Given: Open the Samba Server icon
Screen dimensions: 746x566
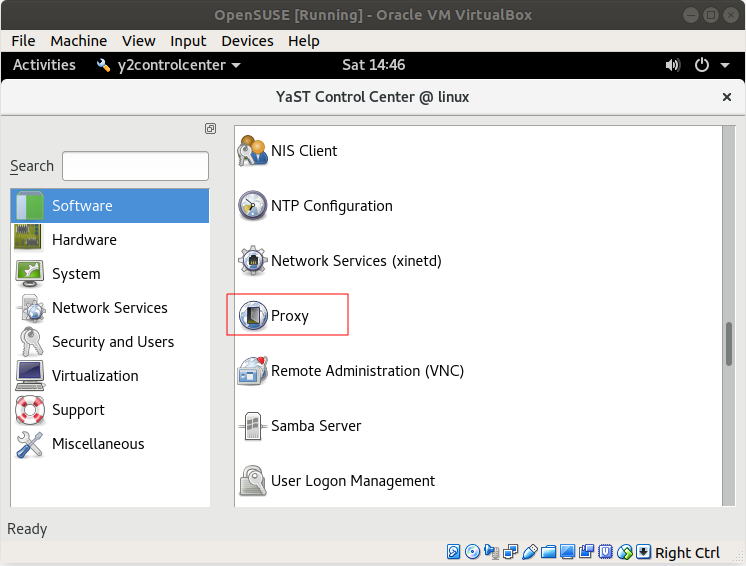Looking at the screenshot, I should click(x=252, y=426).
